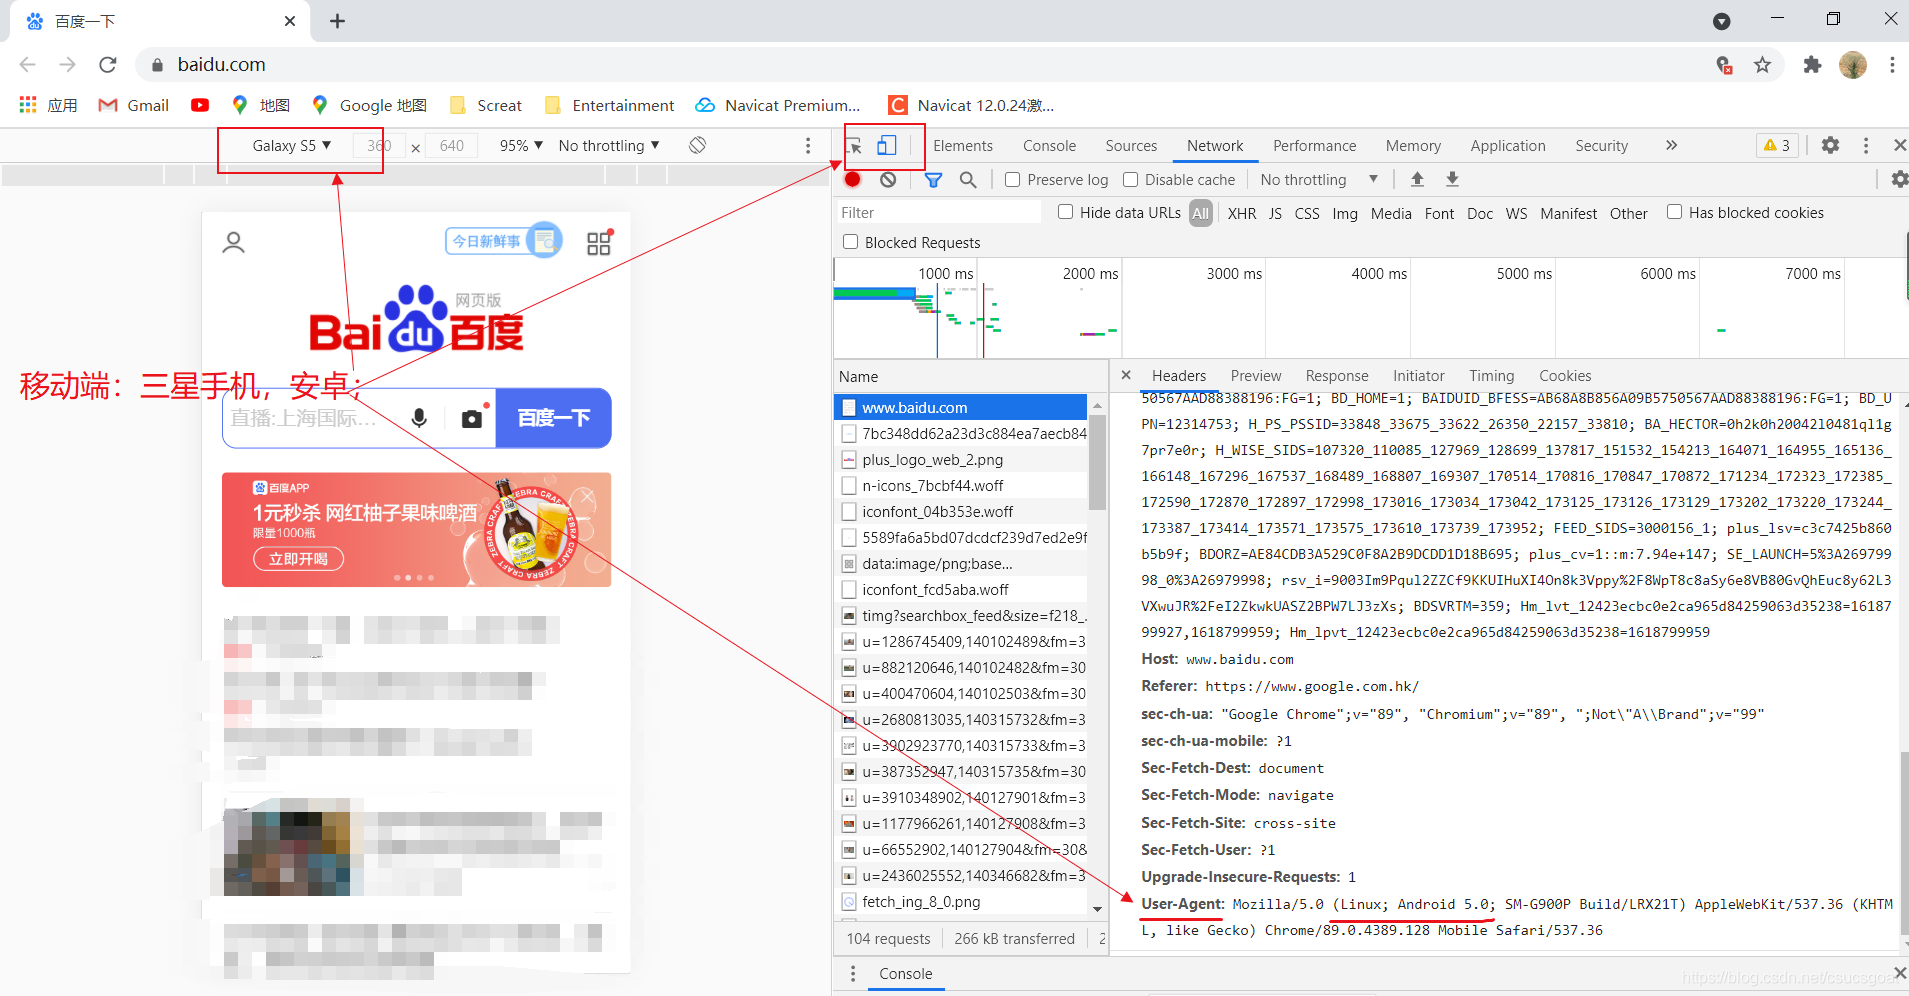Open network settings gear icon
The width and height of the screenshot is (1909, 996).
click(1899, 179)
